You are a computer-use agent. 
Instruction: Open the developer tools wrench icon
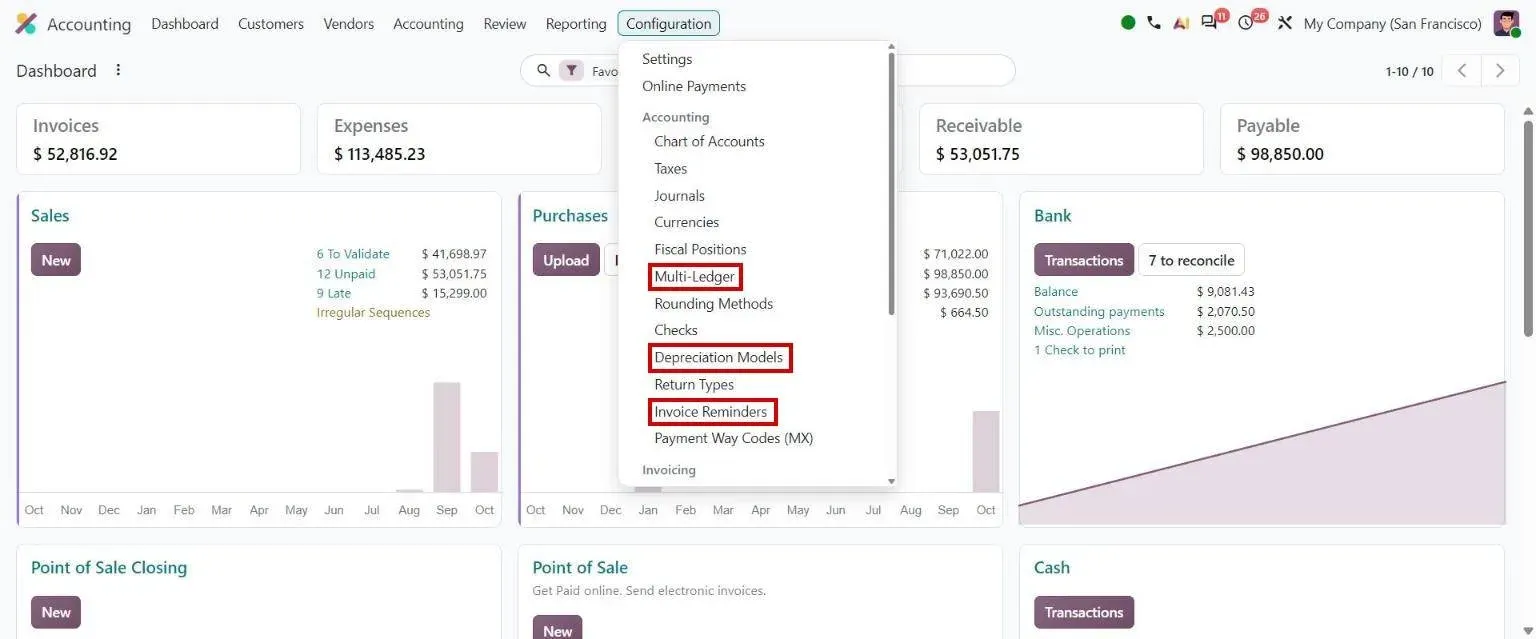(x=1285, y=23)
